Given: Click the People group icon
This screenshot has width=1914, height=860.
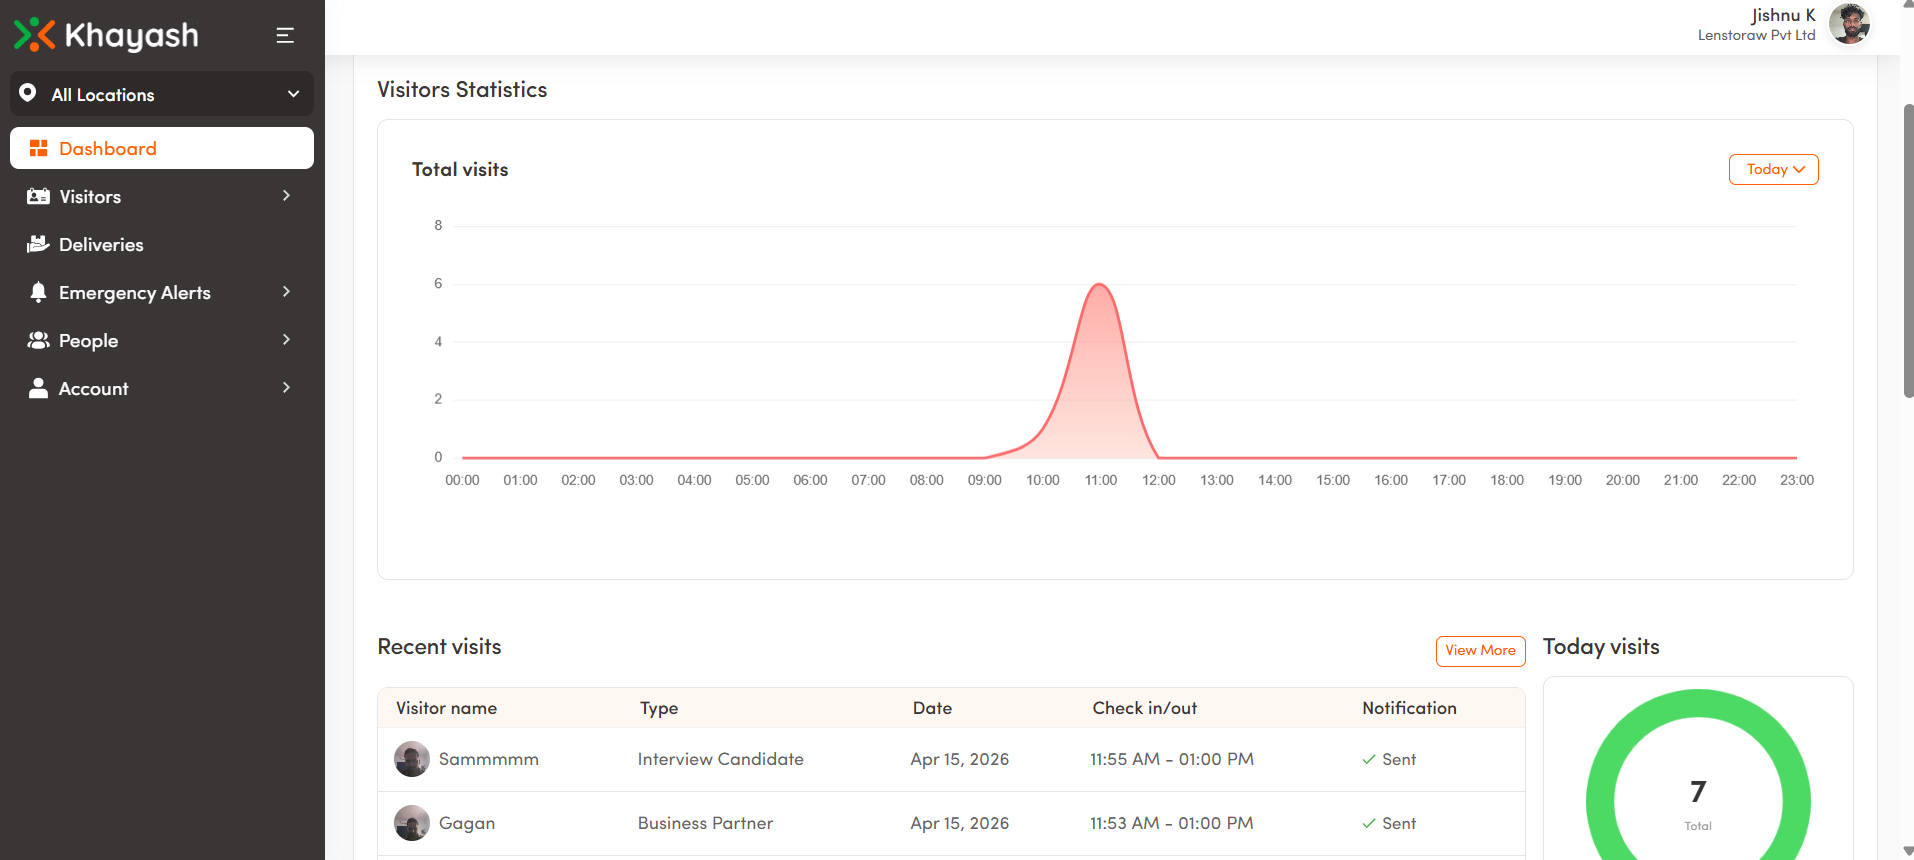Looking at the screenshot, I should coord(38,341).
